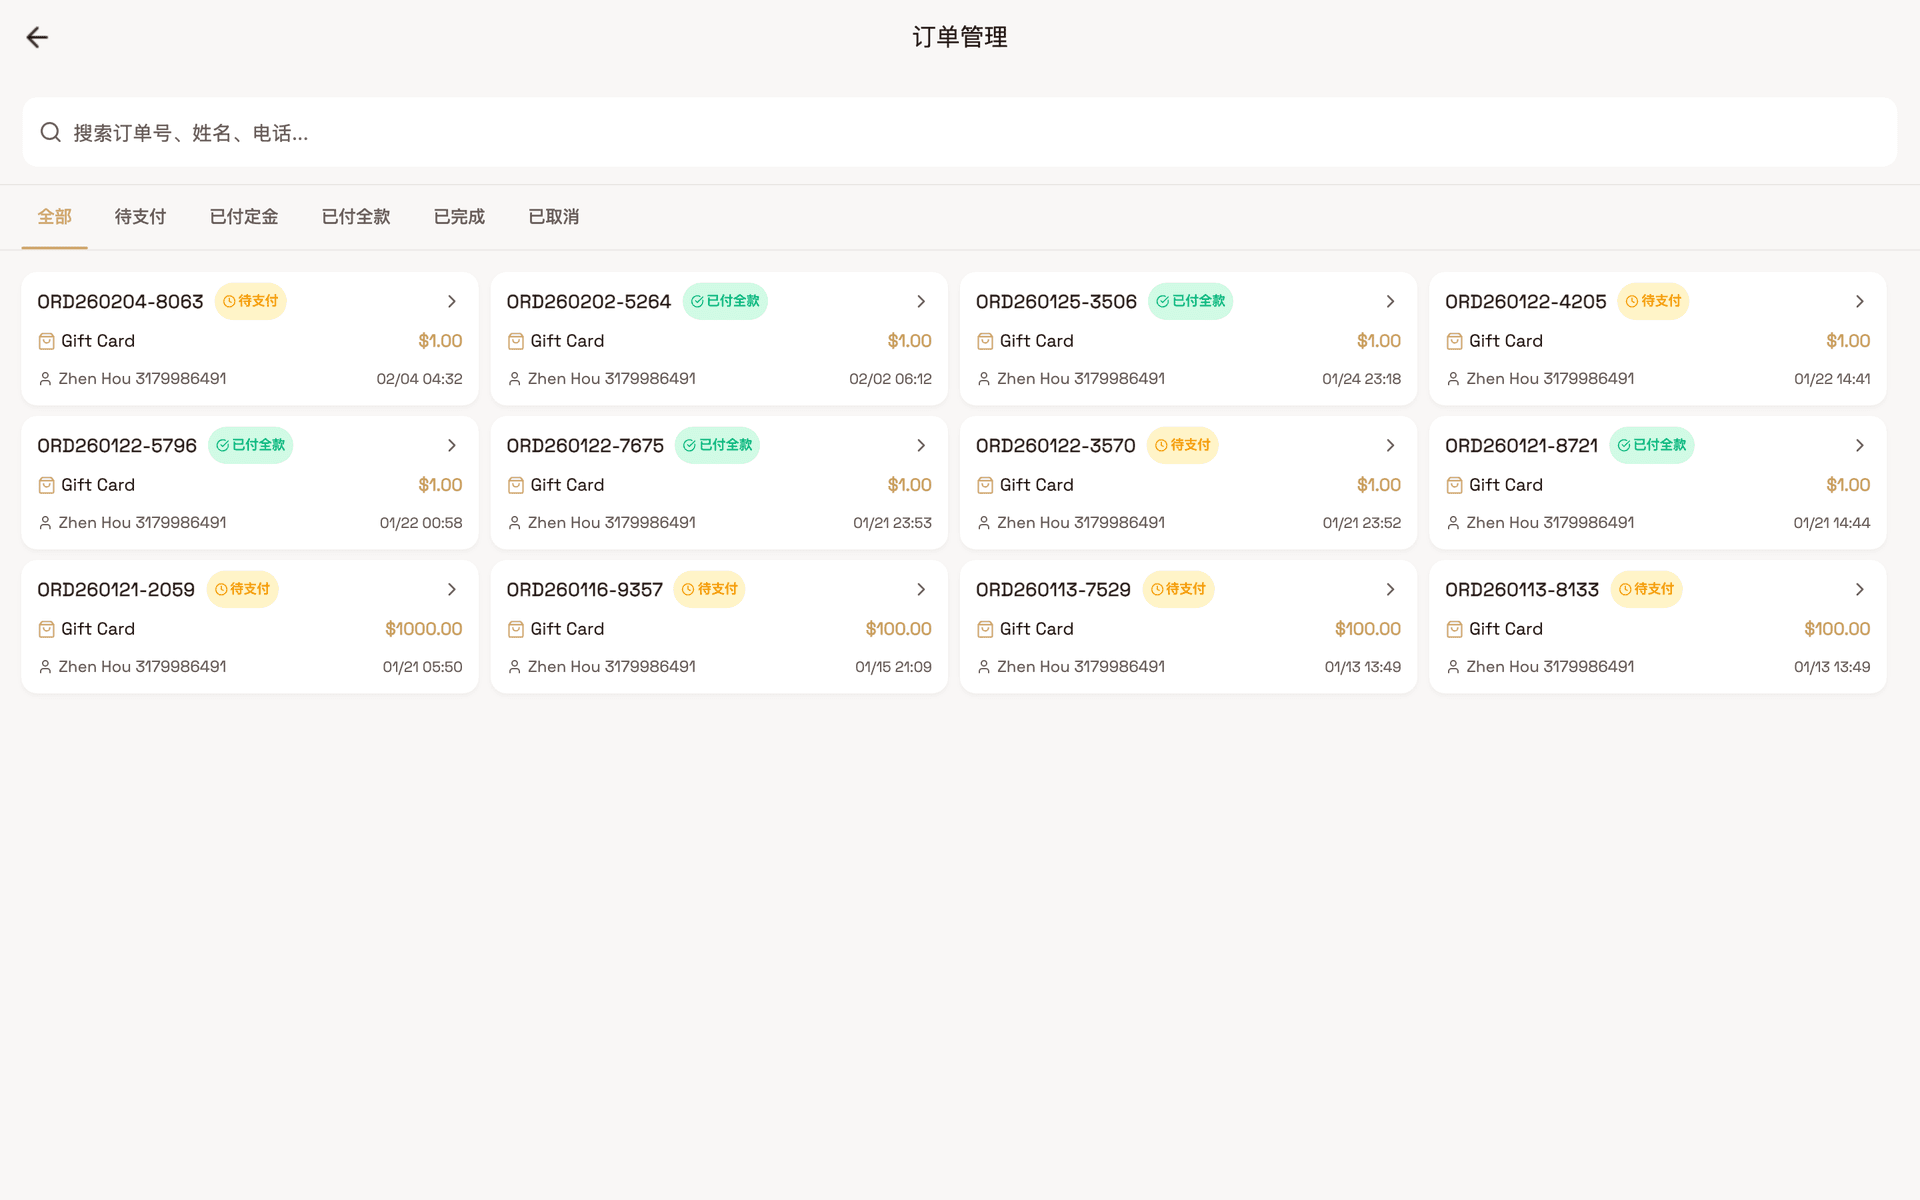Open the 已取消 filter tab
The height and width of the screenshot is (1200, 1920).
(x=553, y=216)
